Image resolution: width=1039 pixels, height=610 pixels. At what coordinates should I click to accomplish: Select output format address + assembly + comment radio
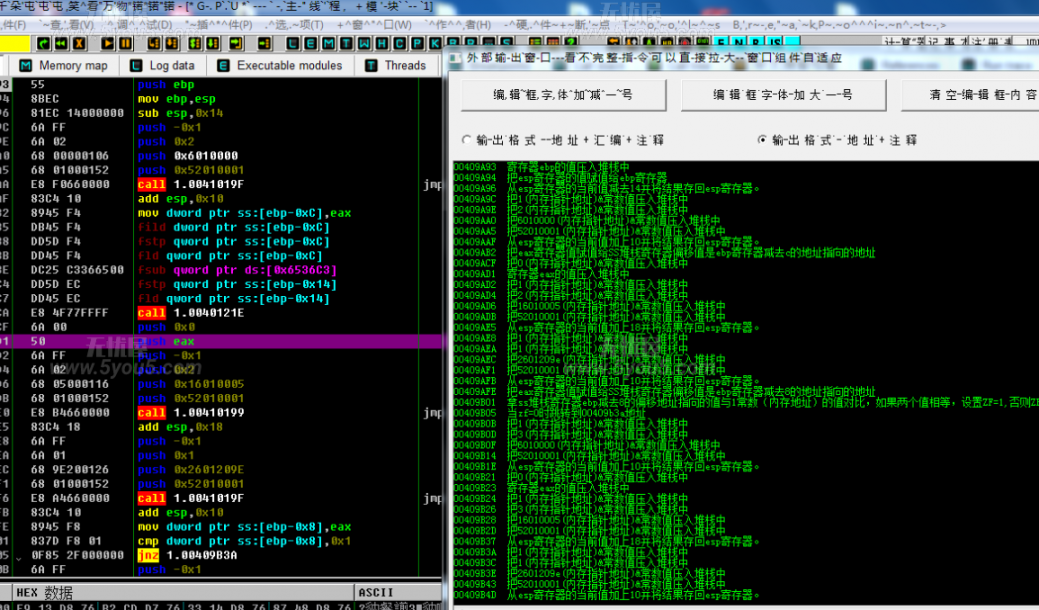[564, 140]
